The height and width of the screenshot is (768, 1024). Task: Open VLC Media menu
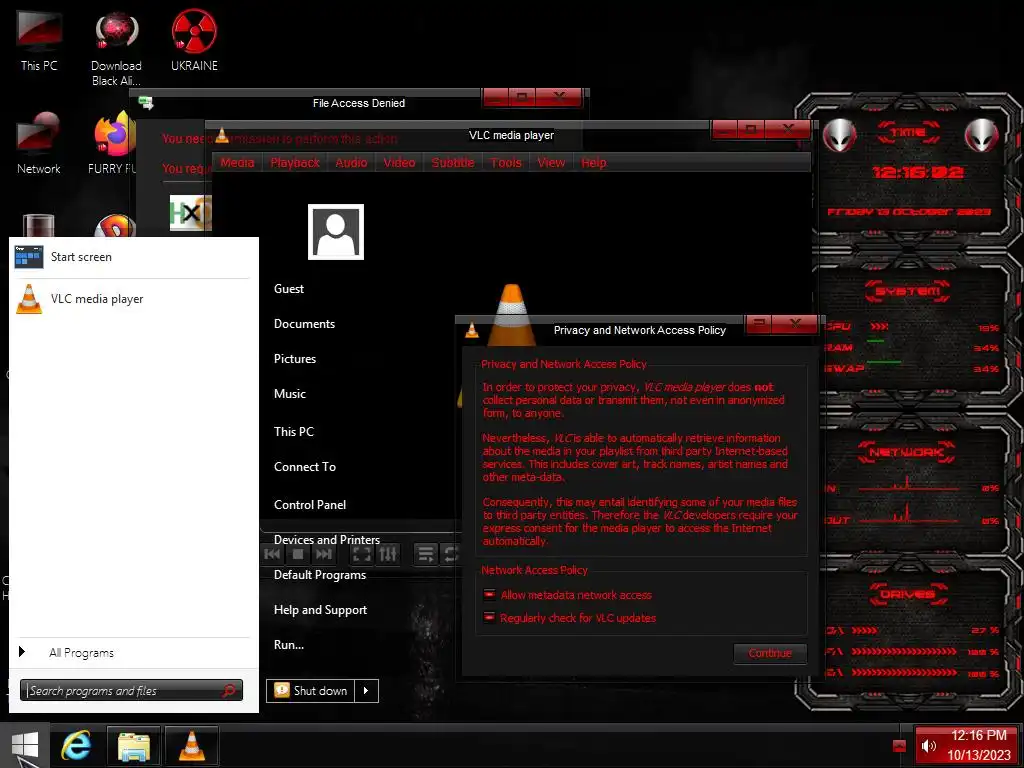pos(237,163)
